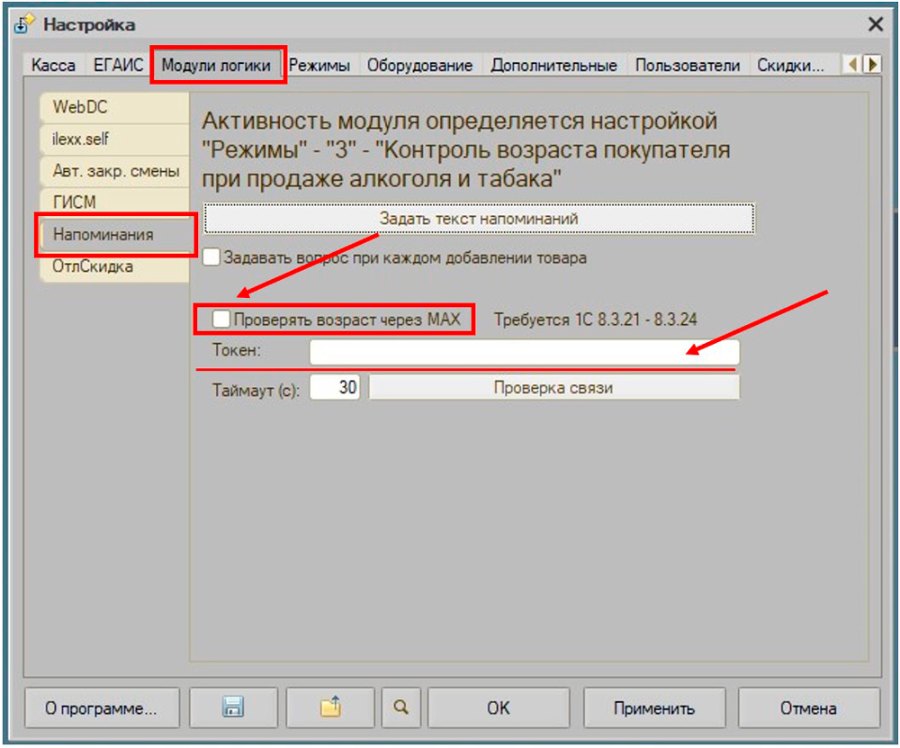This screenshot has width=900, height=748.
Task: Click the Таймаут seconds field with 30
Action: pyautogui.click(x=335, y=387)
